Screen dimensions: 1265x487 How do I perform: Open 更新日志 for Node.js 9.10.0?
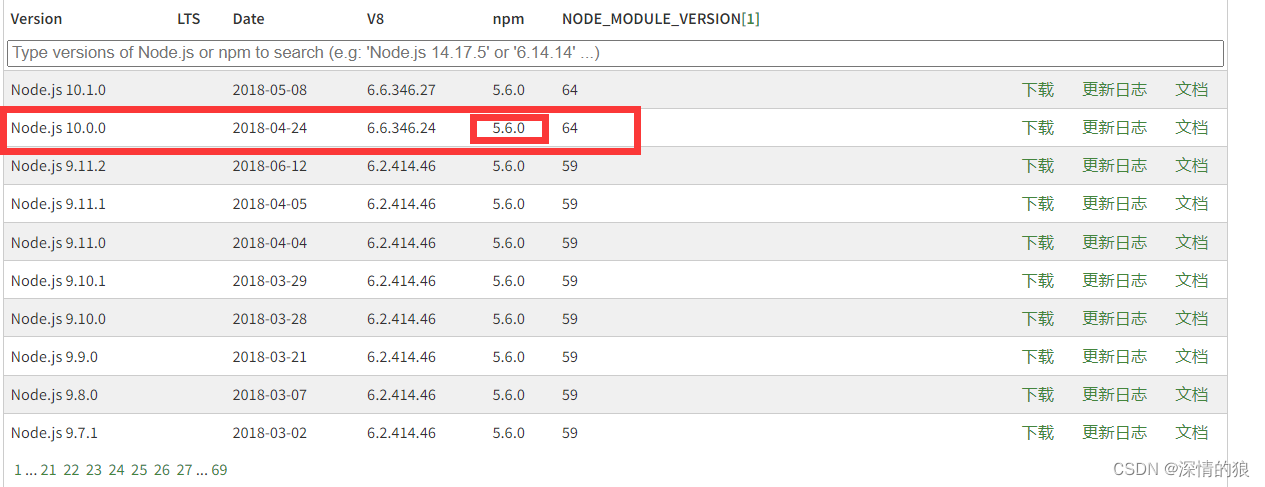coord(1114,319)
